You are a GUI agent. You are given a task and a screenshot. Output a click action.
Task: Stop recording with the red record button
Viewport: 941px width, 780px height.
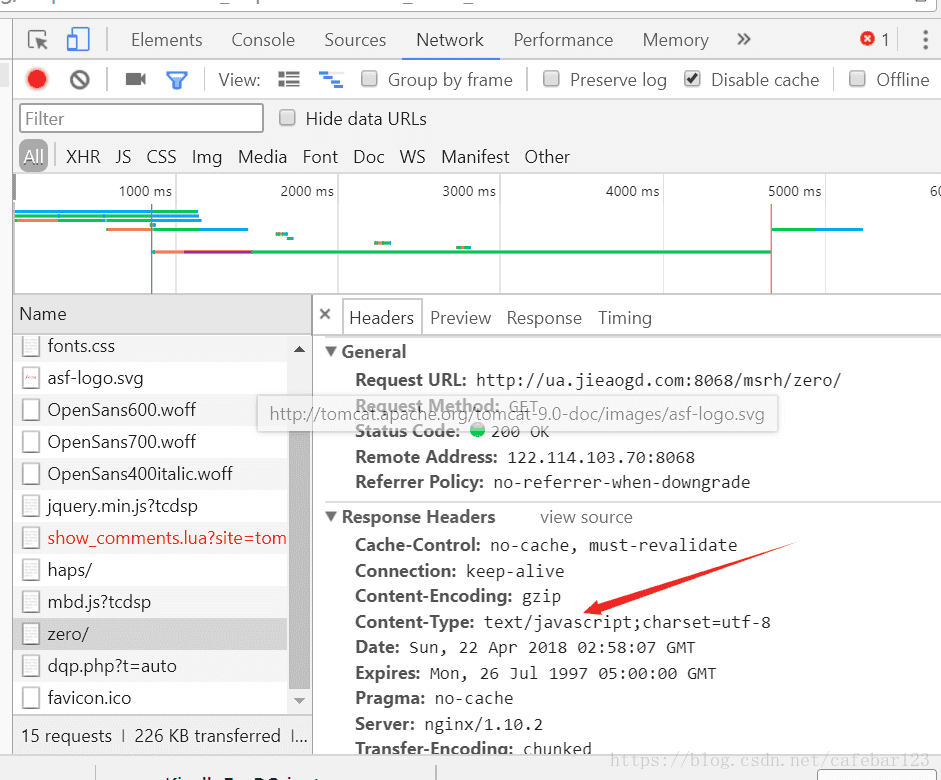pos(37,79)
